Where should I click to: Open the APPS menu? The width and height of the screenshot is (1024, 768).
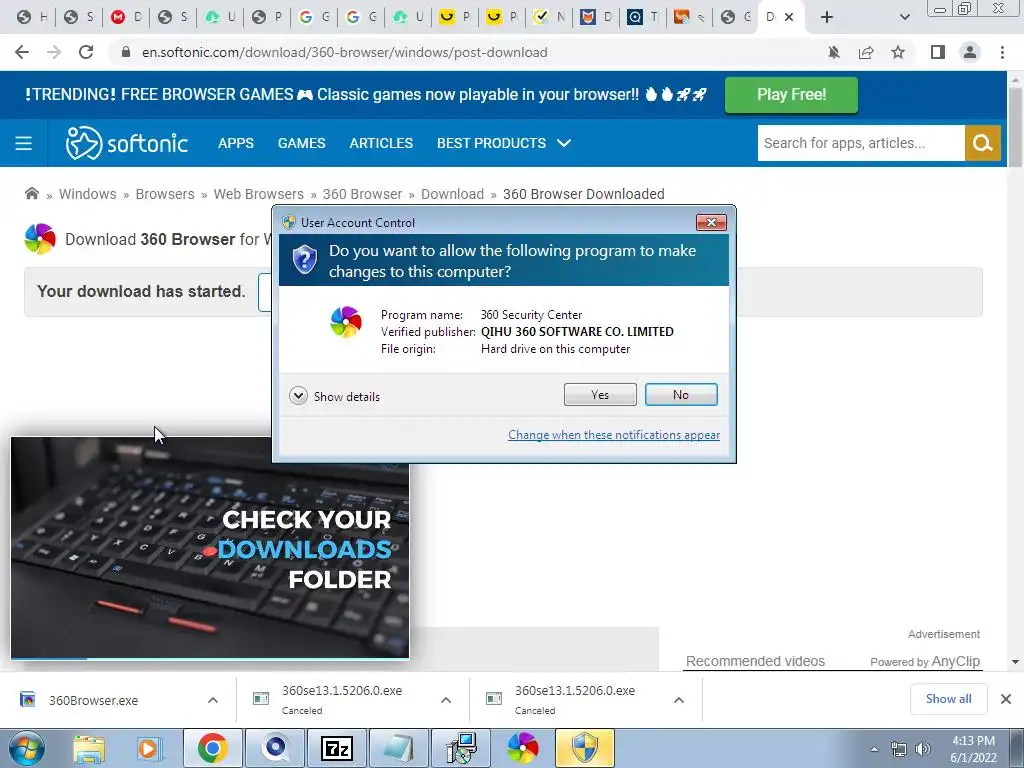[236, 143]
